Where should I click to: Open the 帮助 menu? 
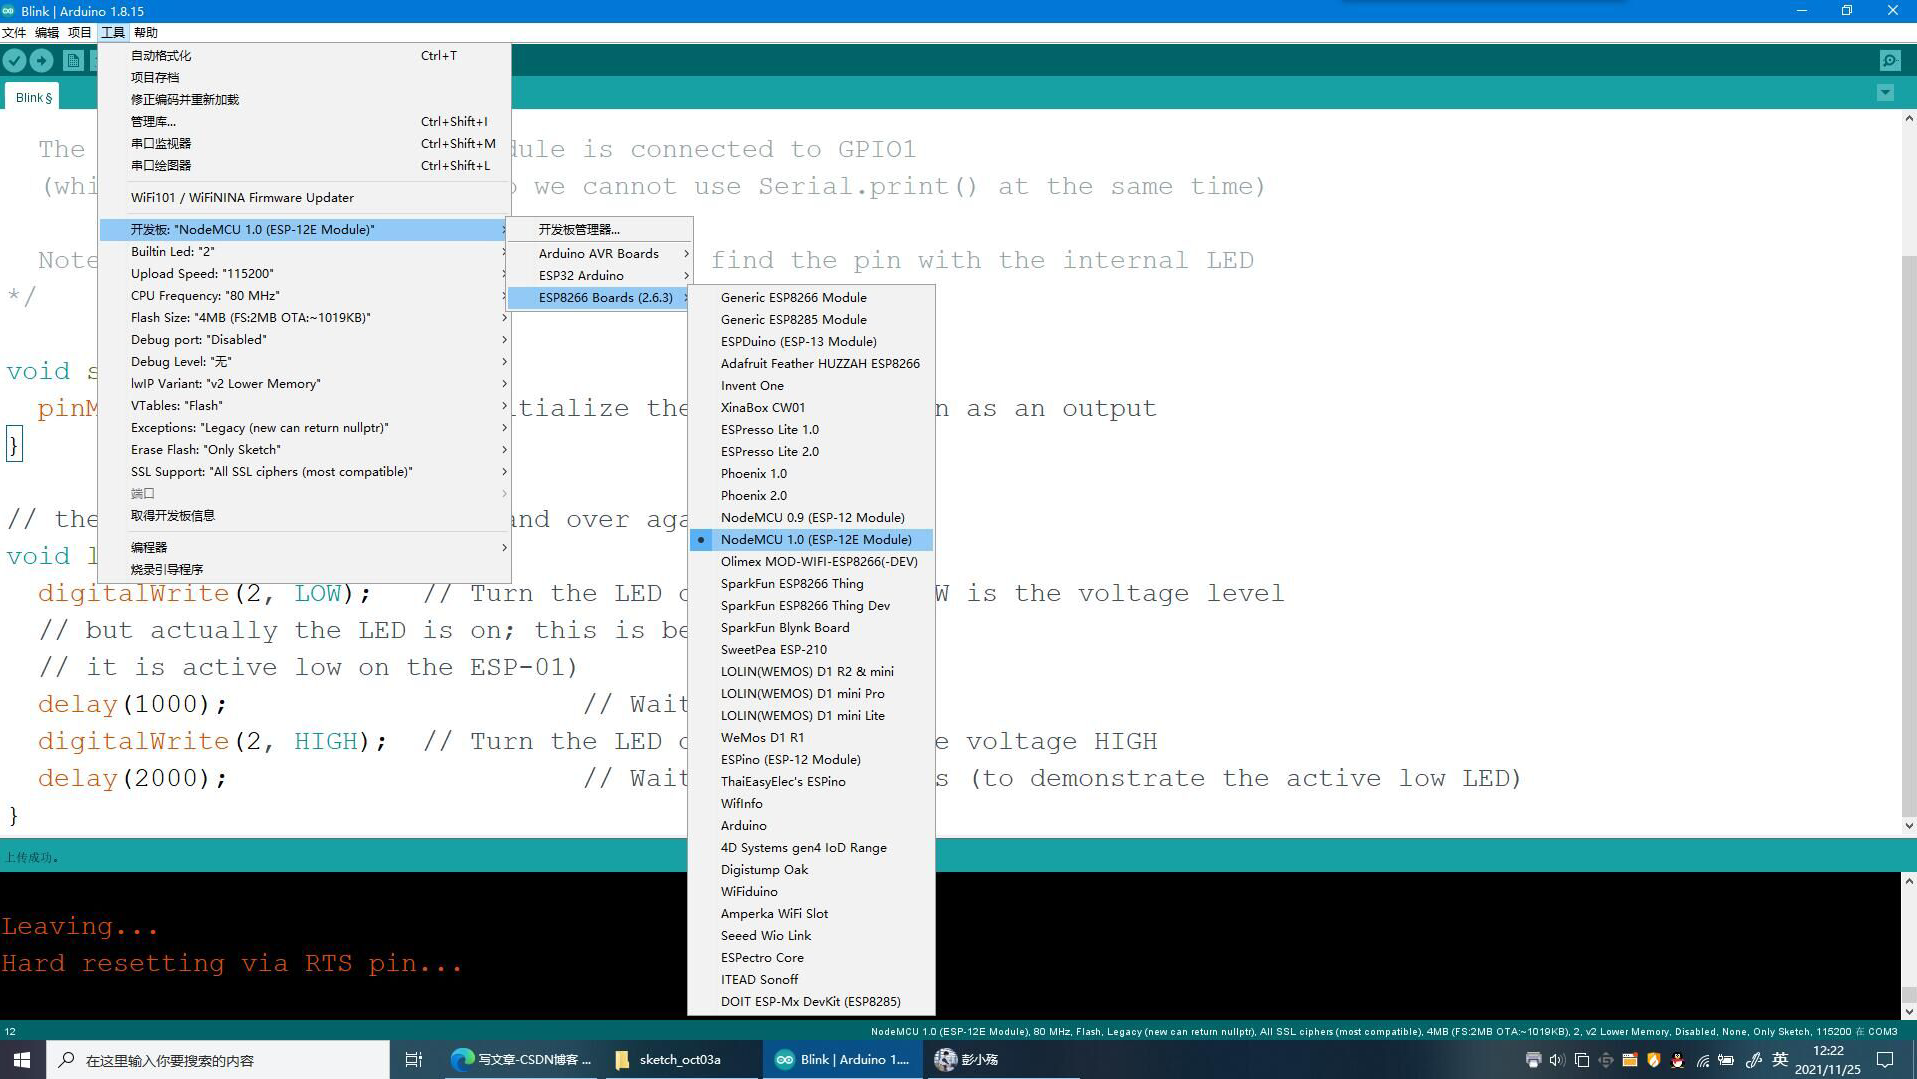click(x=146, y=32)
